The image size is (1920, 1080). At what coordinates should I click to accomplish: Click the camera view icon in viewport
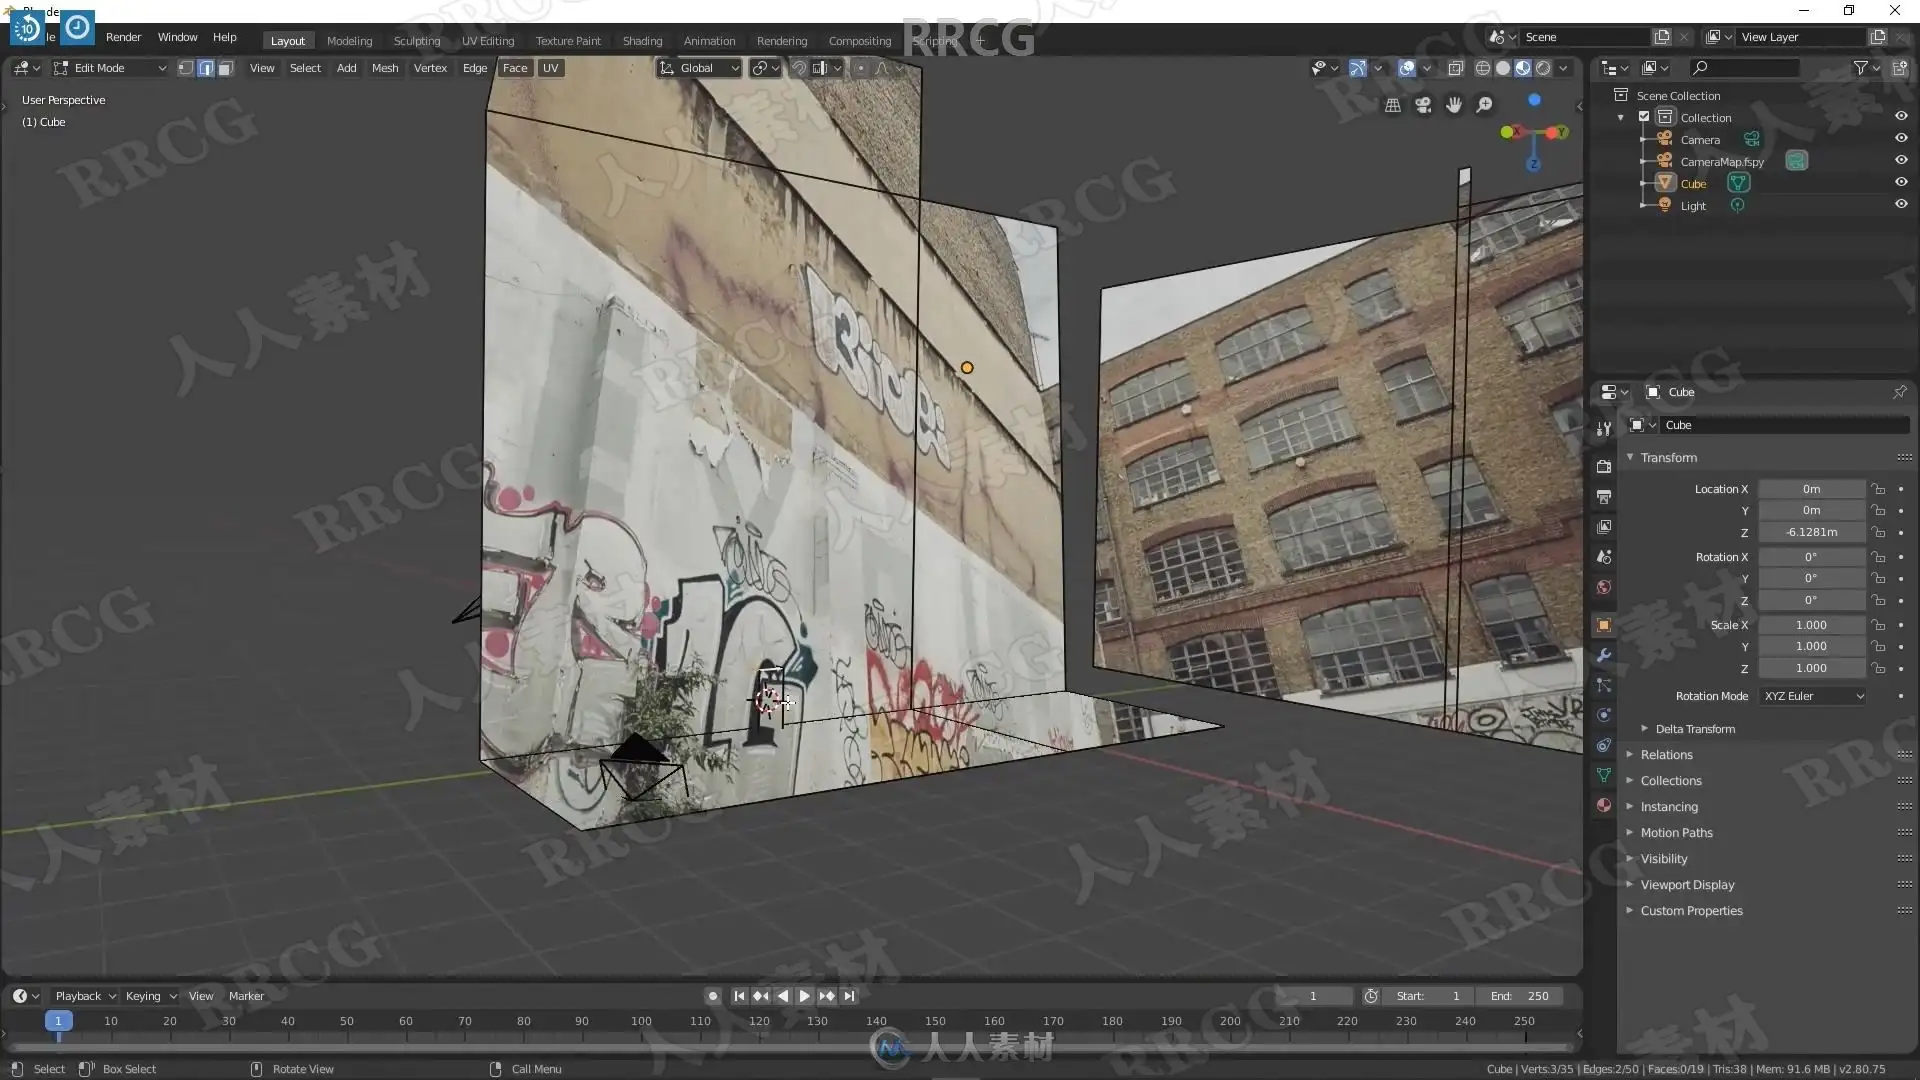[x=1423, y=105]
